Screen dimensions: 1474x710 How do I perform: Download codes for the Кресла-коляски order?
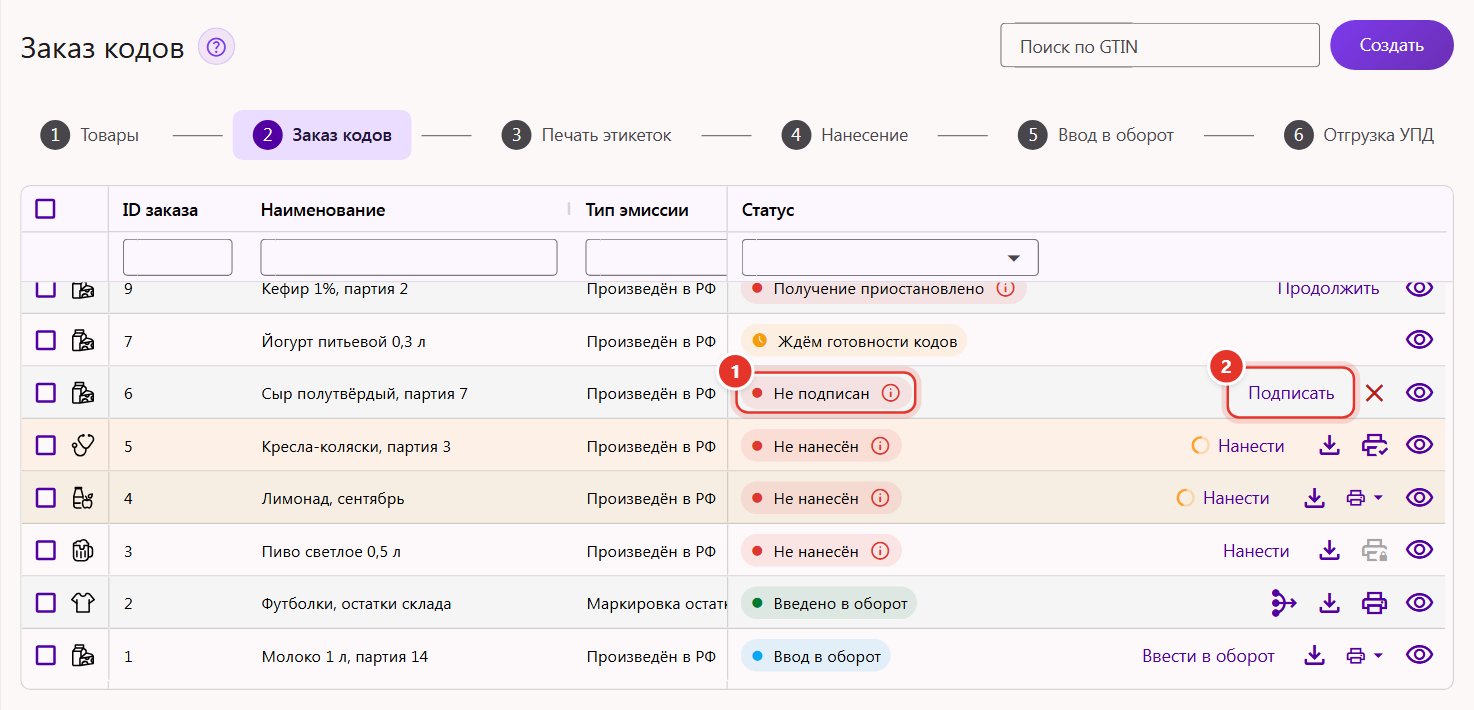(x=1329, y=445)
